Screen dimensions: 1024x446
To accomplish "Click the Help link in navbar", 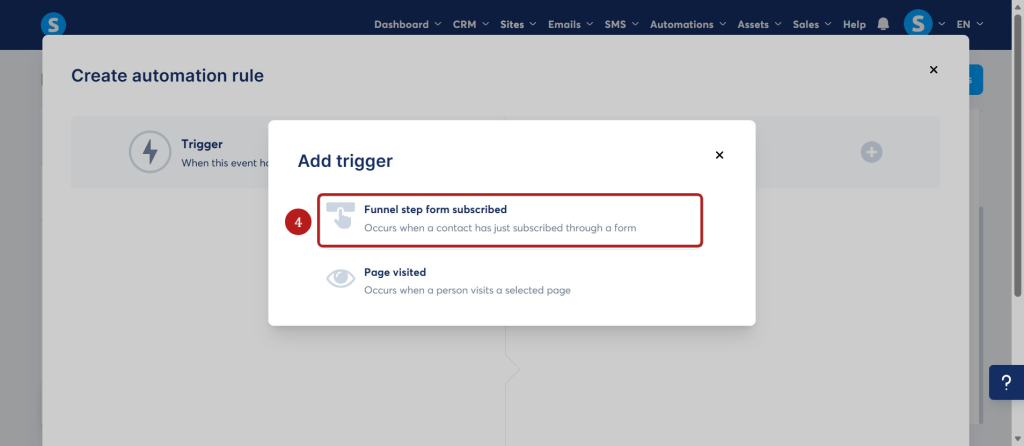I will pyautogui.click(x=854, y=24).
